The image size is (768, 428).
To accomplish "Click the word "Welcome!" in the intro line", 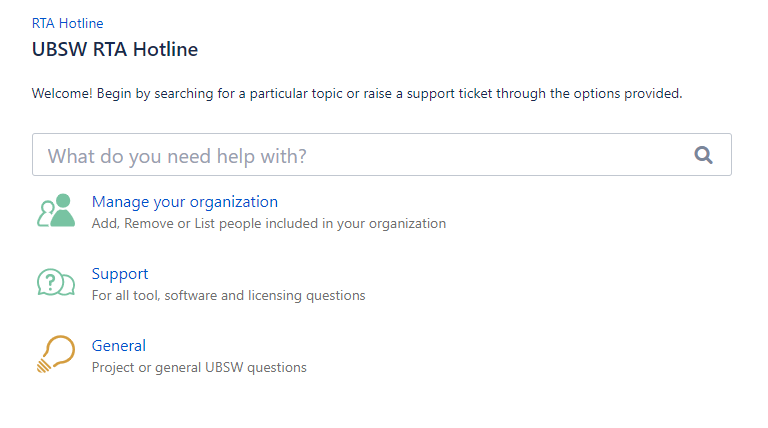I will pos(62,94).
